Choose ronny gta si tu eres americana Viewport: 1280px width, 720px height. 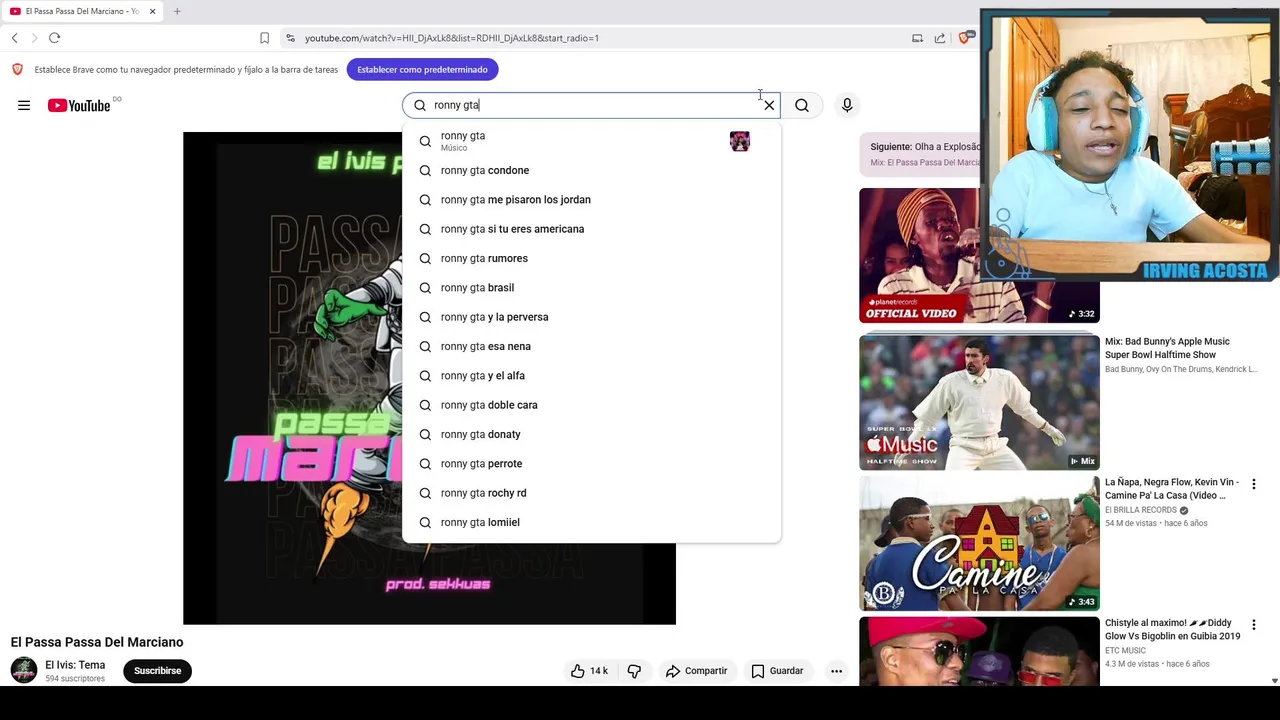591,229
